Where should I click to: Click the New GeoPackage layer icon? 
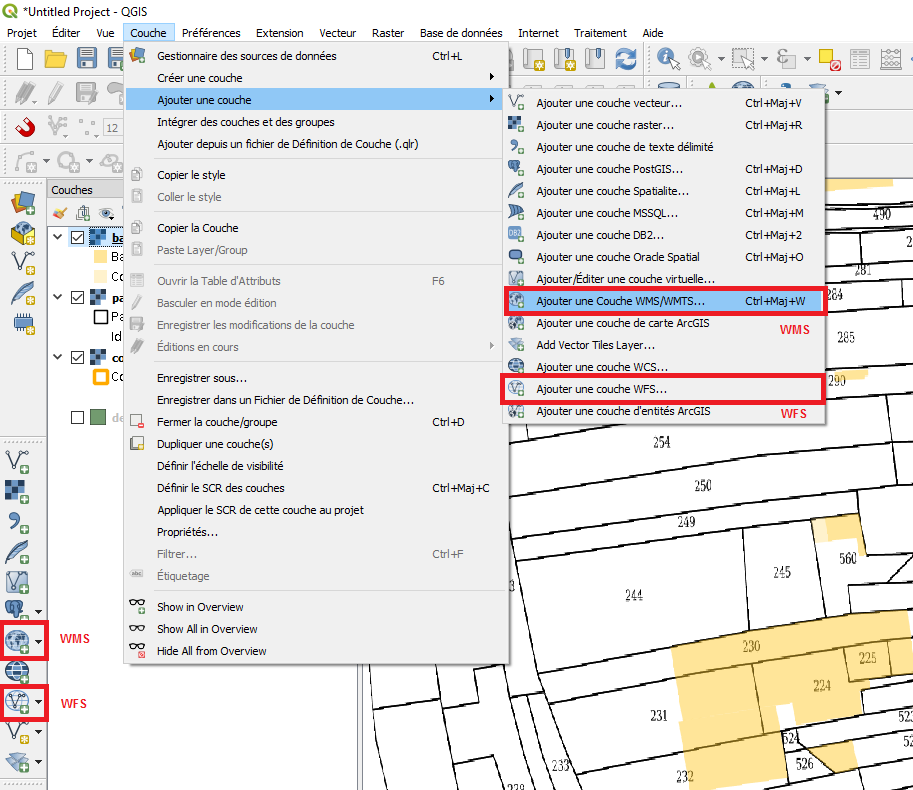[23, 233]
